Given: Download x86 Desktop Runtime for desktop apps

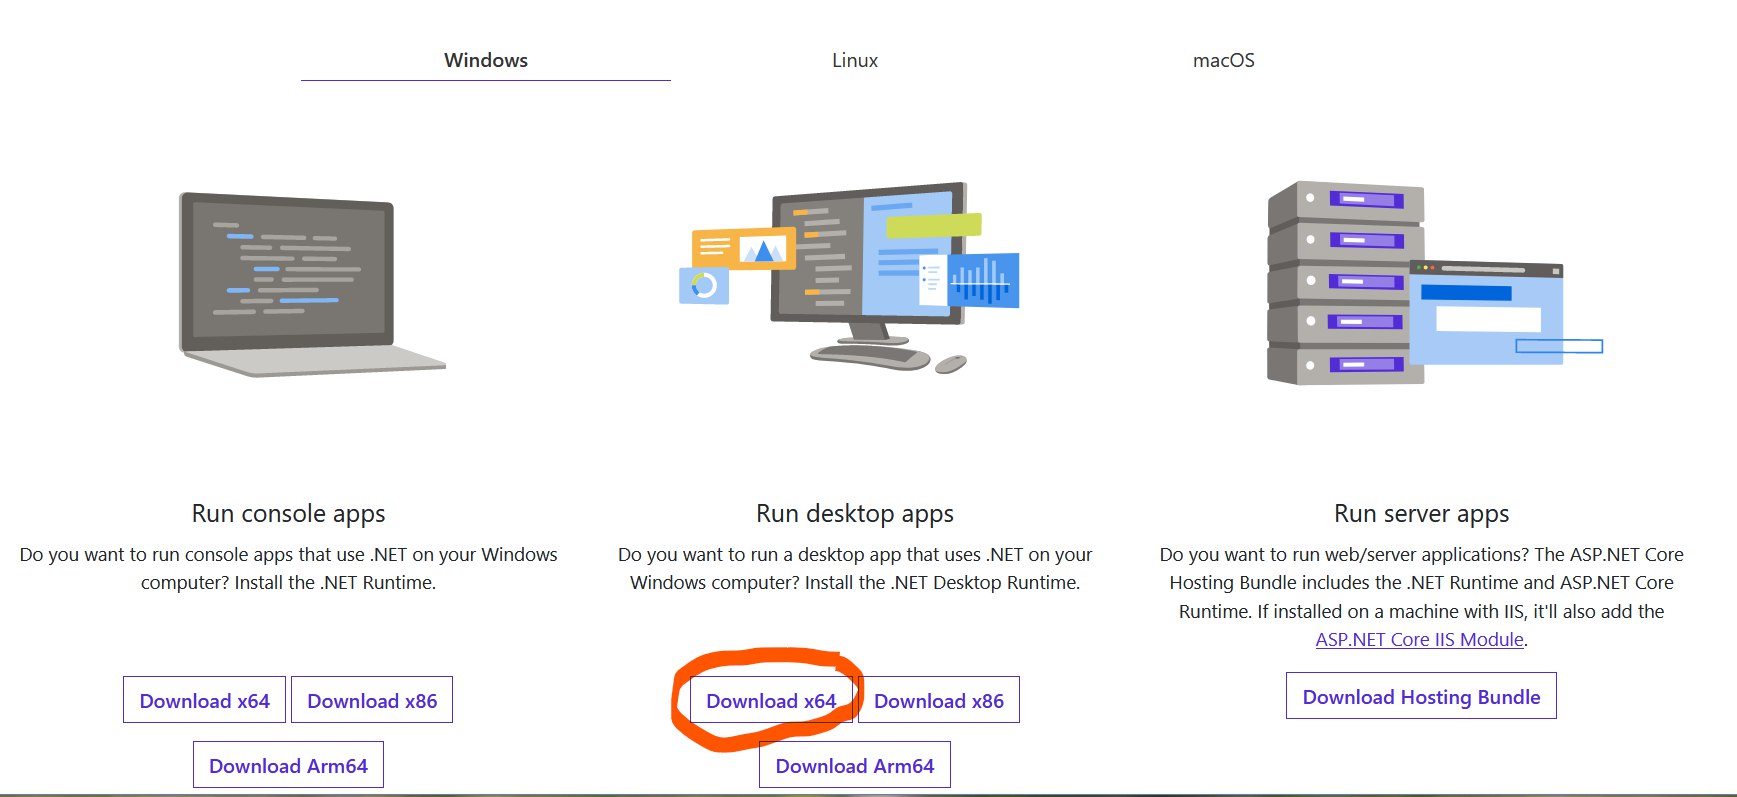Looking at the screenshot, I should click(x=939, y=700).
